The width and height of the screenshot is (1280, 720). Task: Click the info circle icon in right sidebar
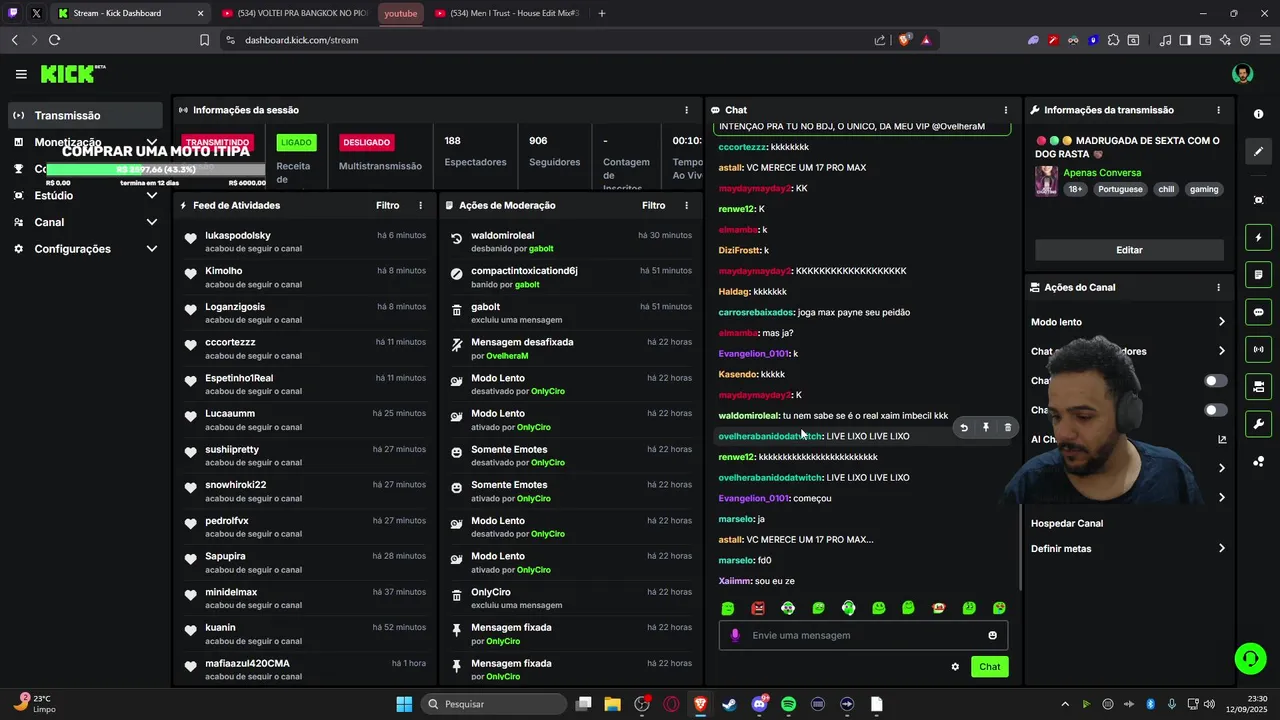pyautogui.click(x=1258, y=114)
